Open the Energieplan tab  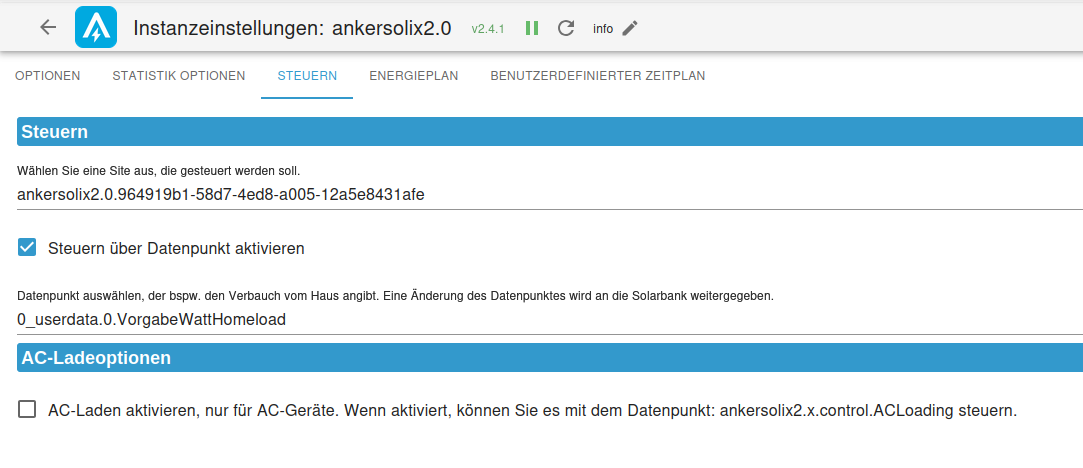coord(414,76)
